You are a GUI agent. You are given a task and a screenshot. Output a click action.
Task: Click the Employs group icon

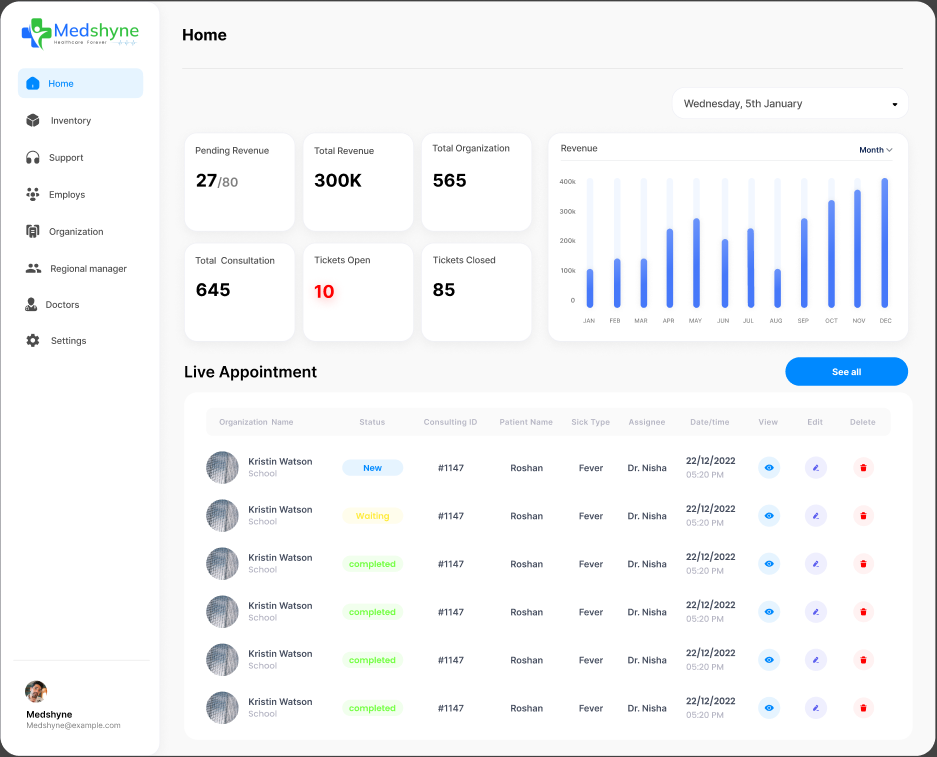[33, 194]
